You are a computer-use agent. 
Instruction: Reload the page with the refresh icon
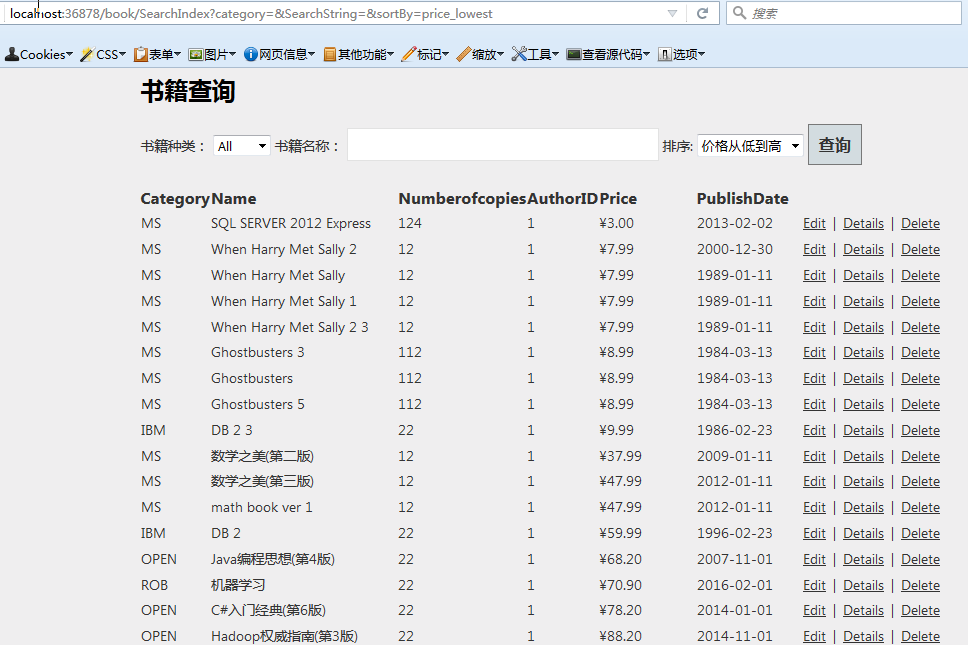pyautogui.click(x=702, y=14)
